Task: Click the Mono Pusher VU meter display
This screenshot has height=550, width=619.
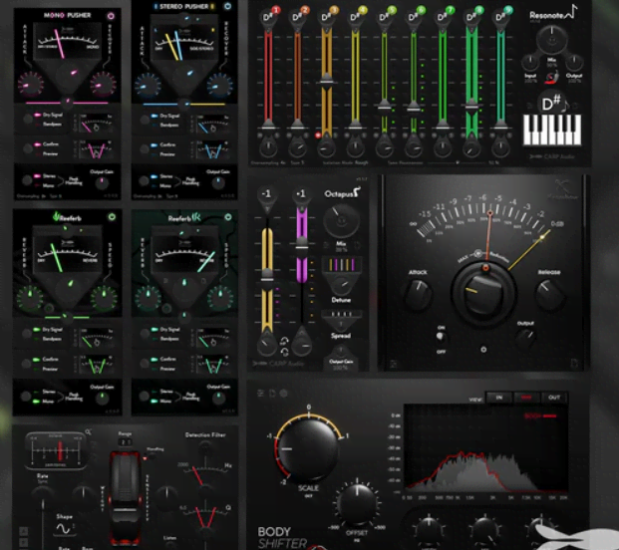Action: tap(67, 41)
